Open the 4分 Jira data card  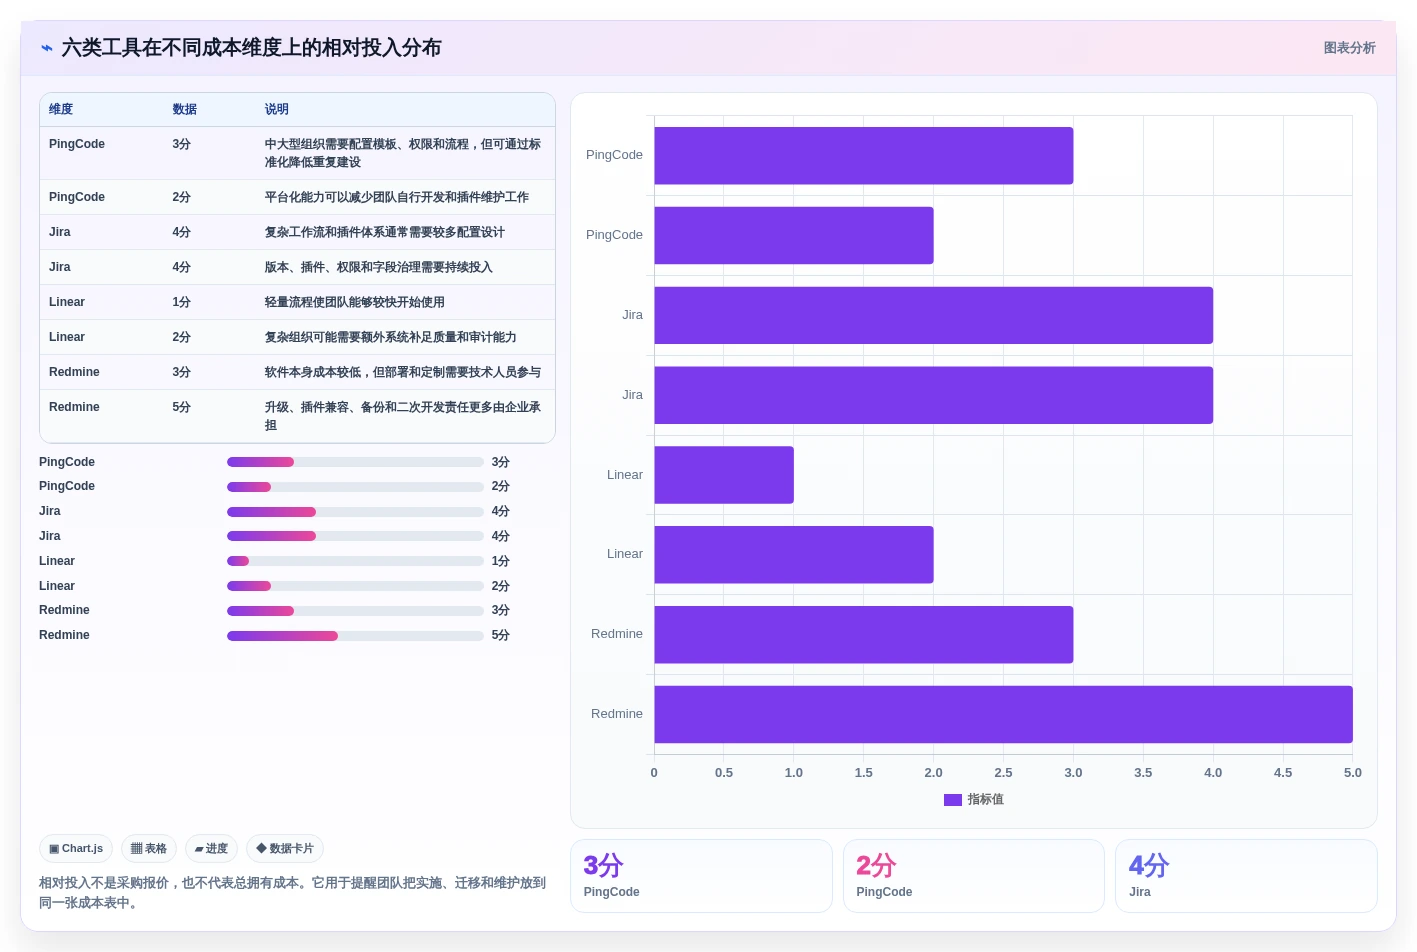(x=1246, y=876)
